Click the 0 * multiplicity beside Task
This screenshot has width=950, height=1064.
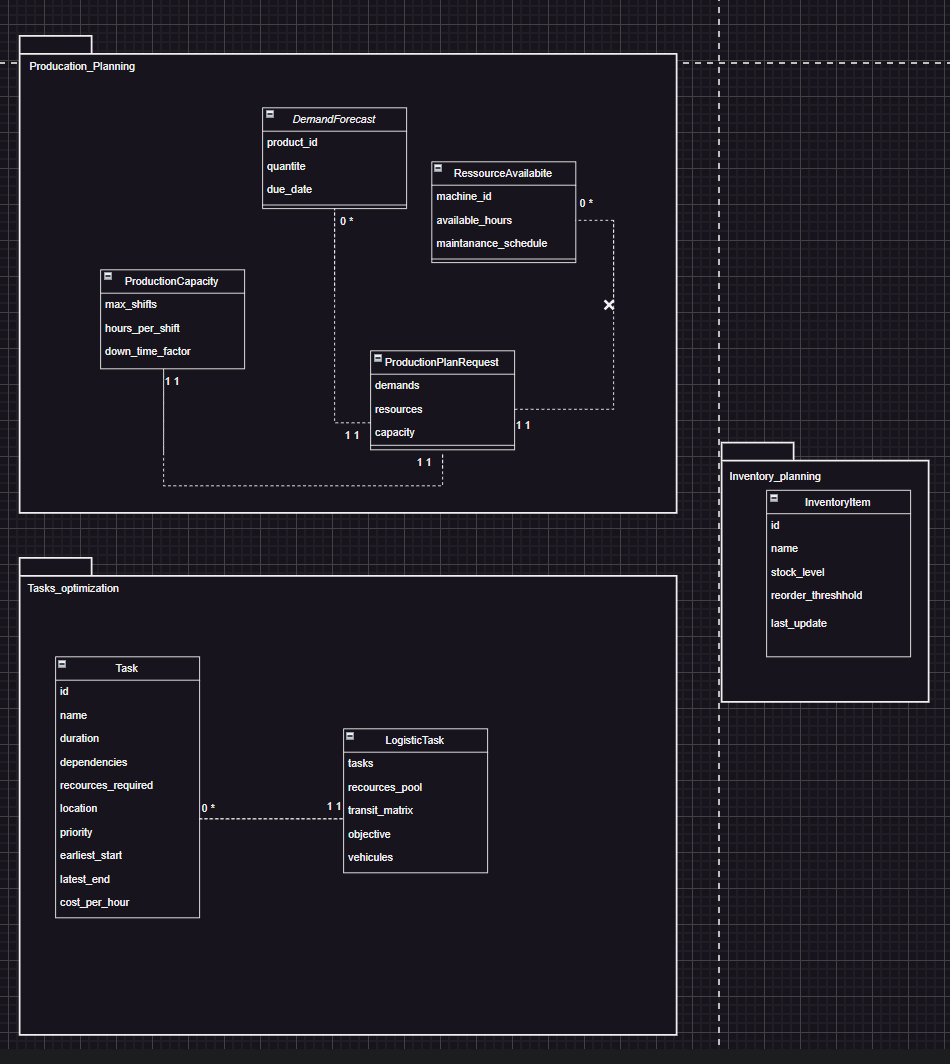point(208,808)
